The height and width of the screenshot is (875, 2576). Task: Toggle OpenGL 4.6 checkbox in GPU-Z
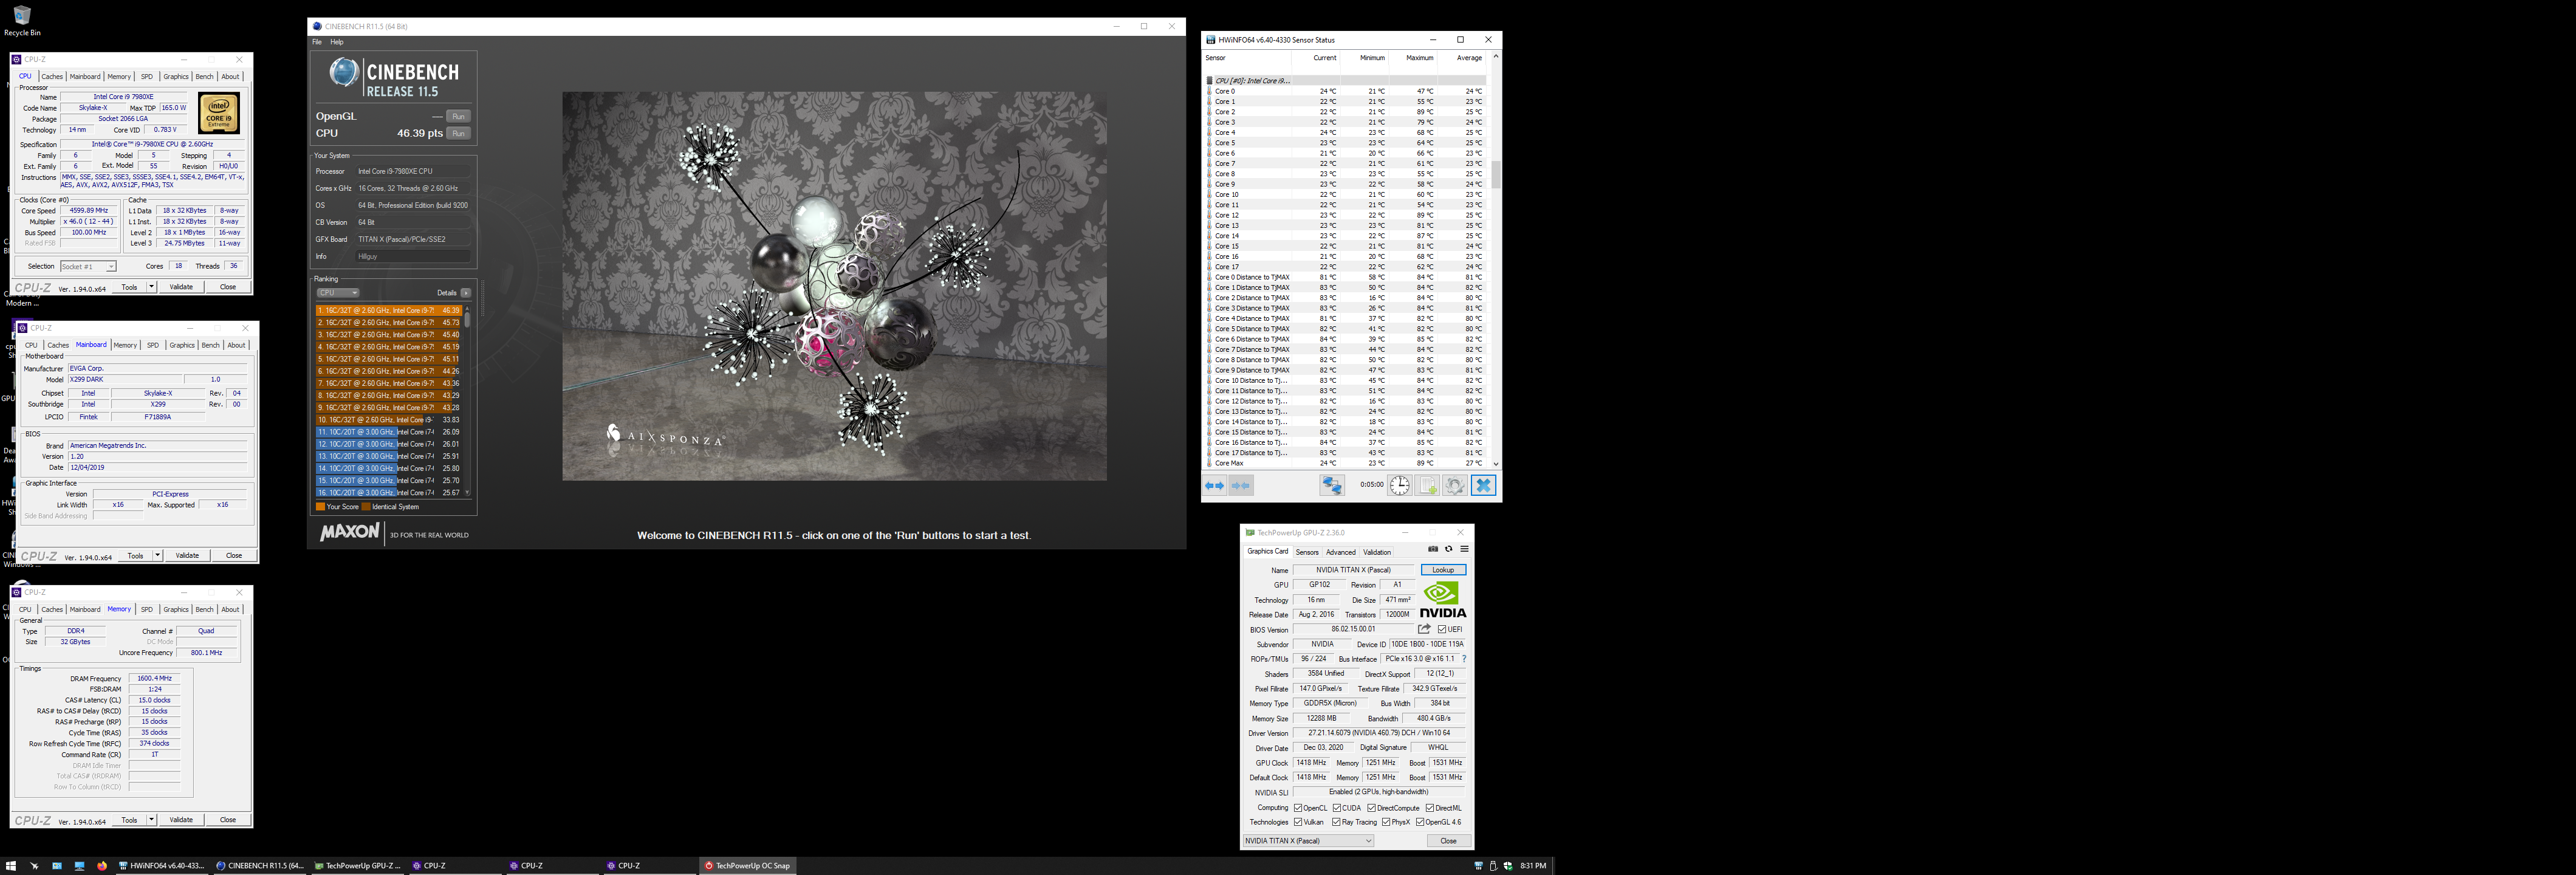click(1420, 822)
